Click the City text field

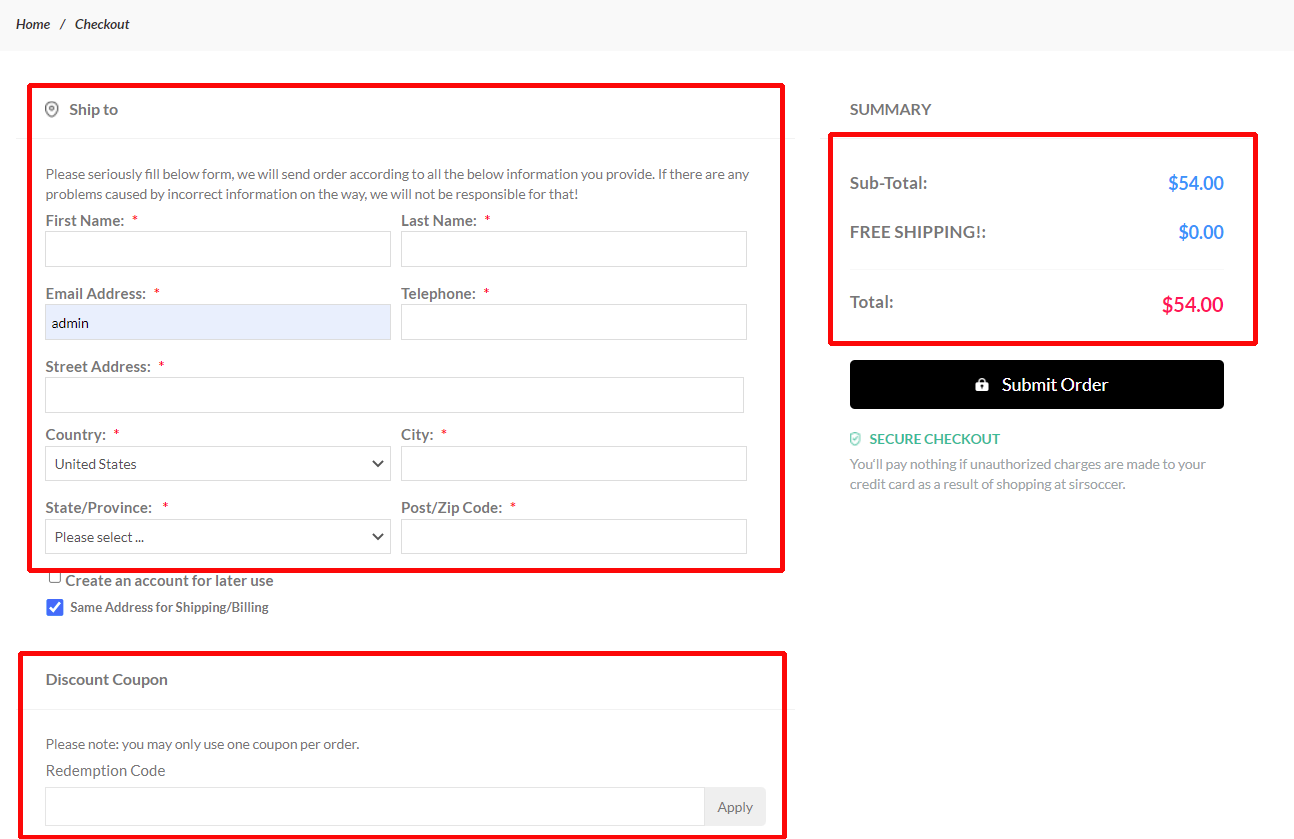573,464
